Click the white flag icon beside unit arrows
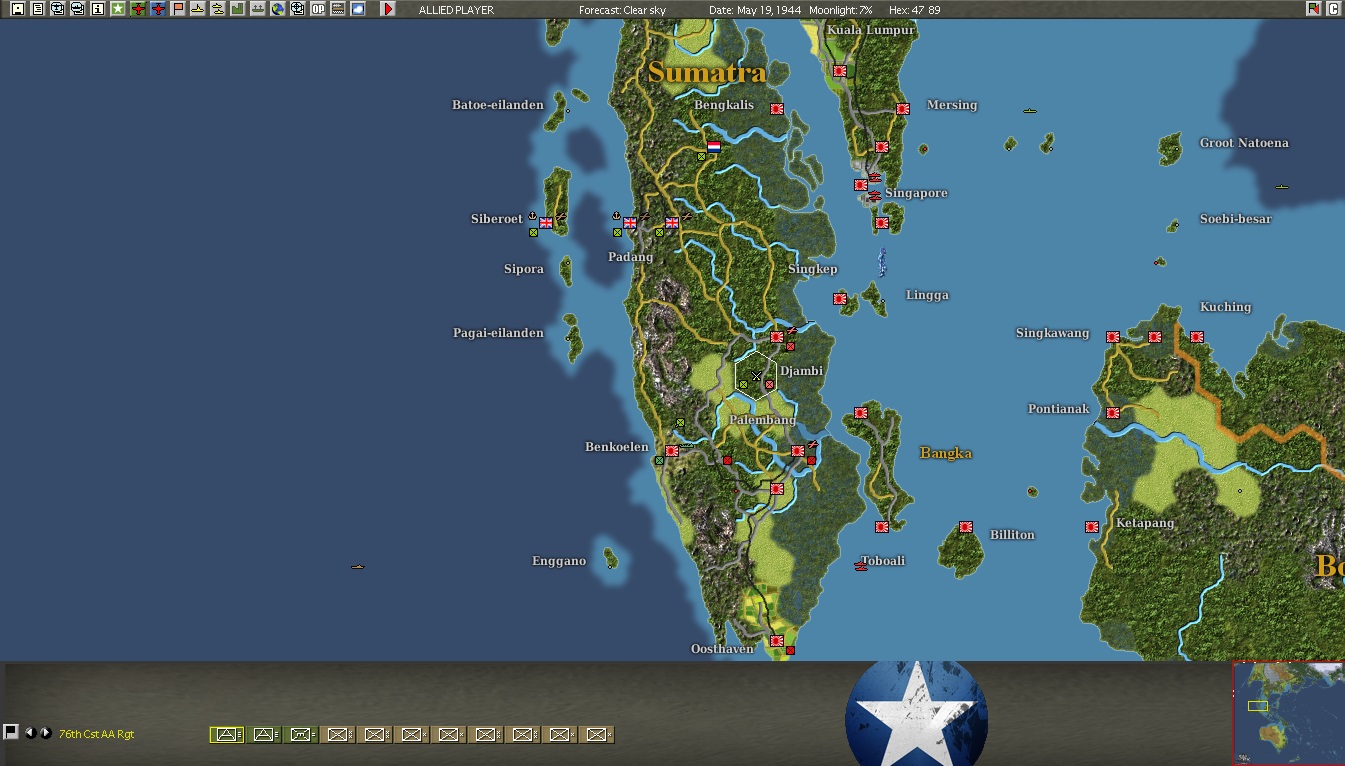The image size is (1345, 766). tap(11, 732)
